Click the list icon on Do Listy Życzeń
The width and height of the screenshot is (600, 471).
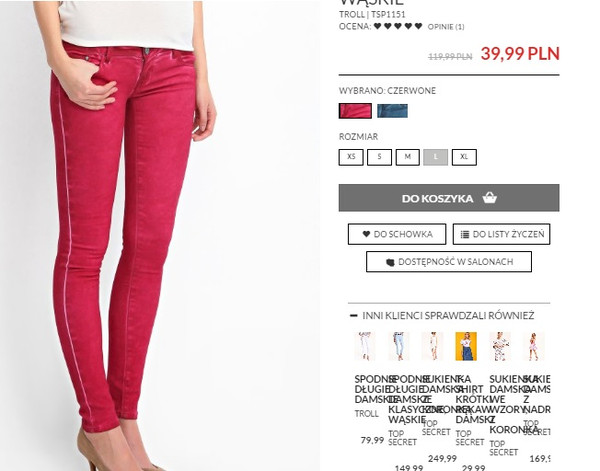(465, 235)
